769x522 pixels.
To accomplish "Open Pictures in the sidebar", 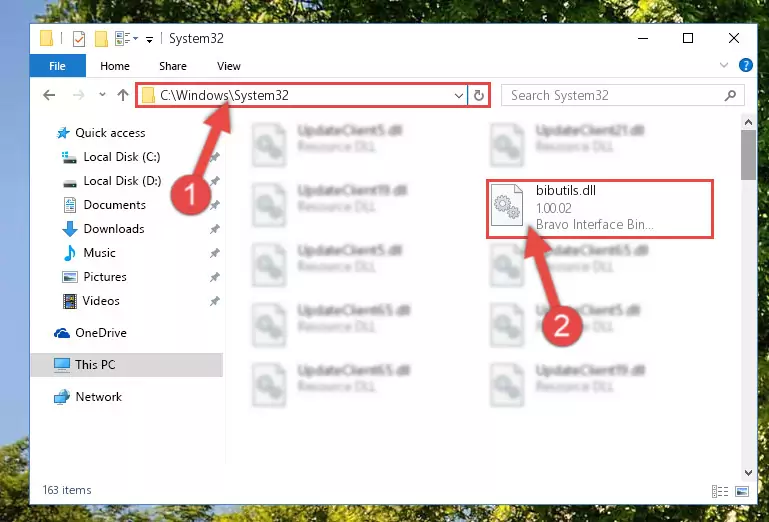I will (x=105, y=277).
